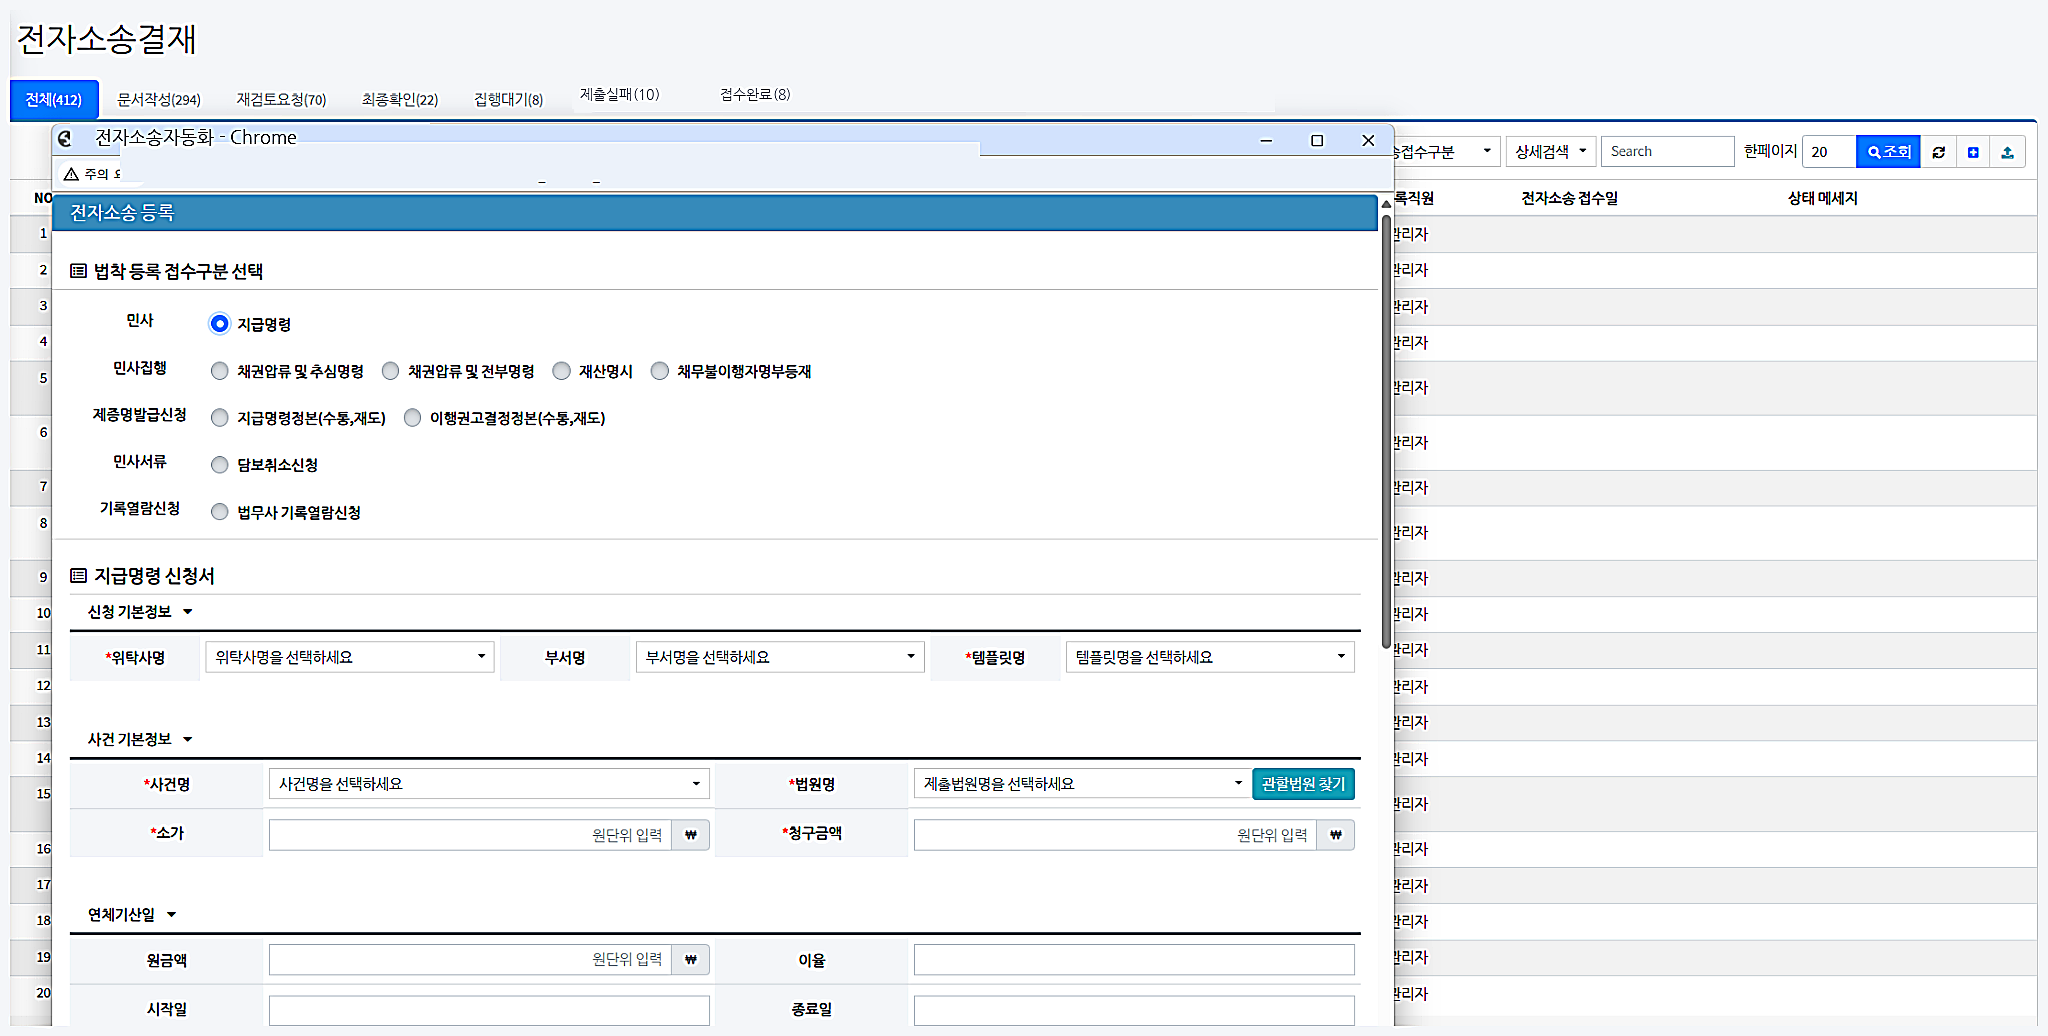The image size is (2048, 1036).
Task: Select the 채권압류 및 추심명령 radio button
Action: 220,371
